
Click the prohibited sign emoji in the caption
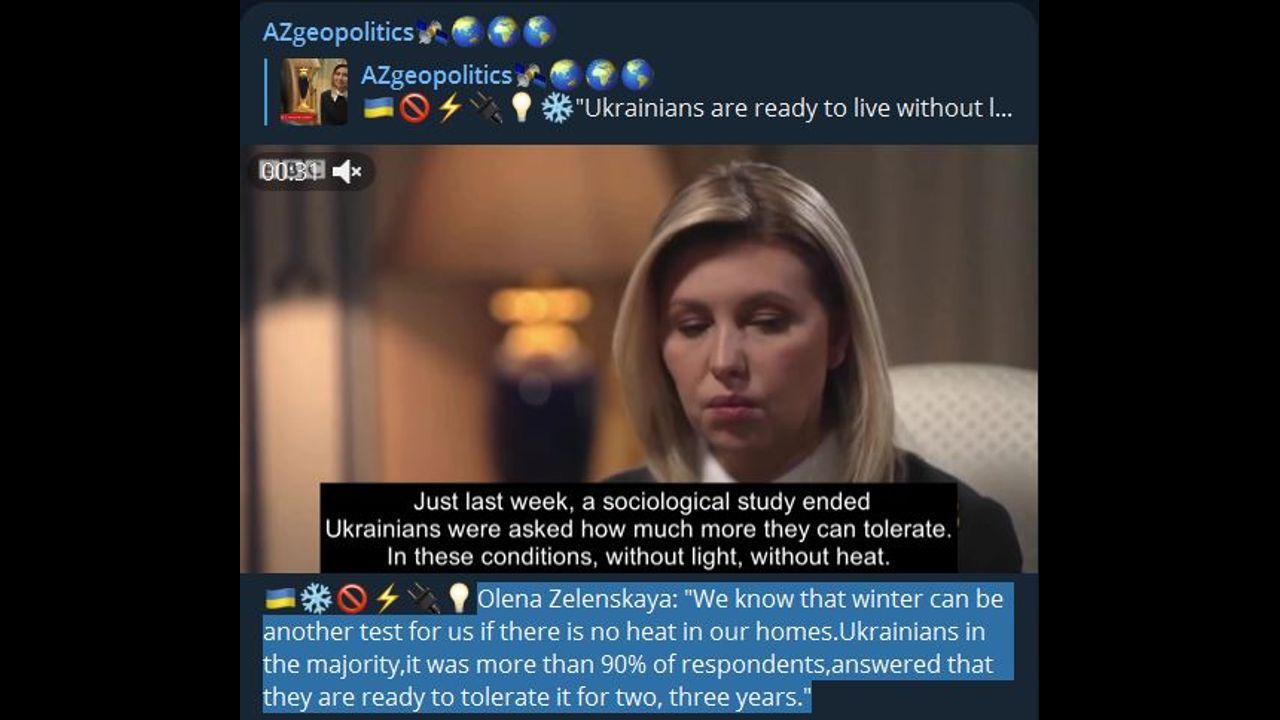click(352, 599)
